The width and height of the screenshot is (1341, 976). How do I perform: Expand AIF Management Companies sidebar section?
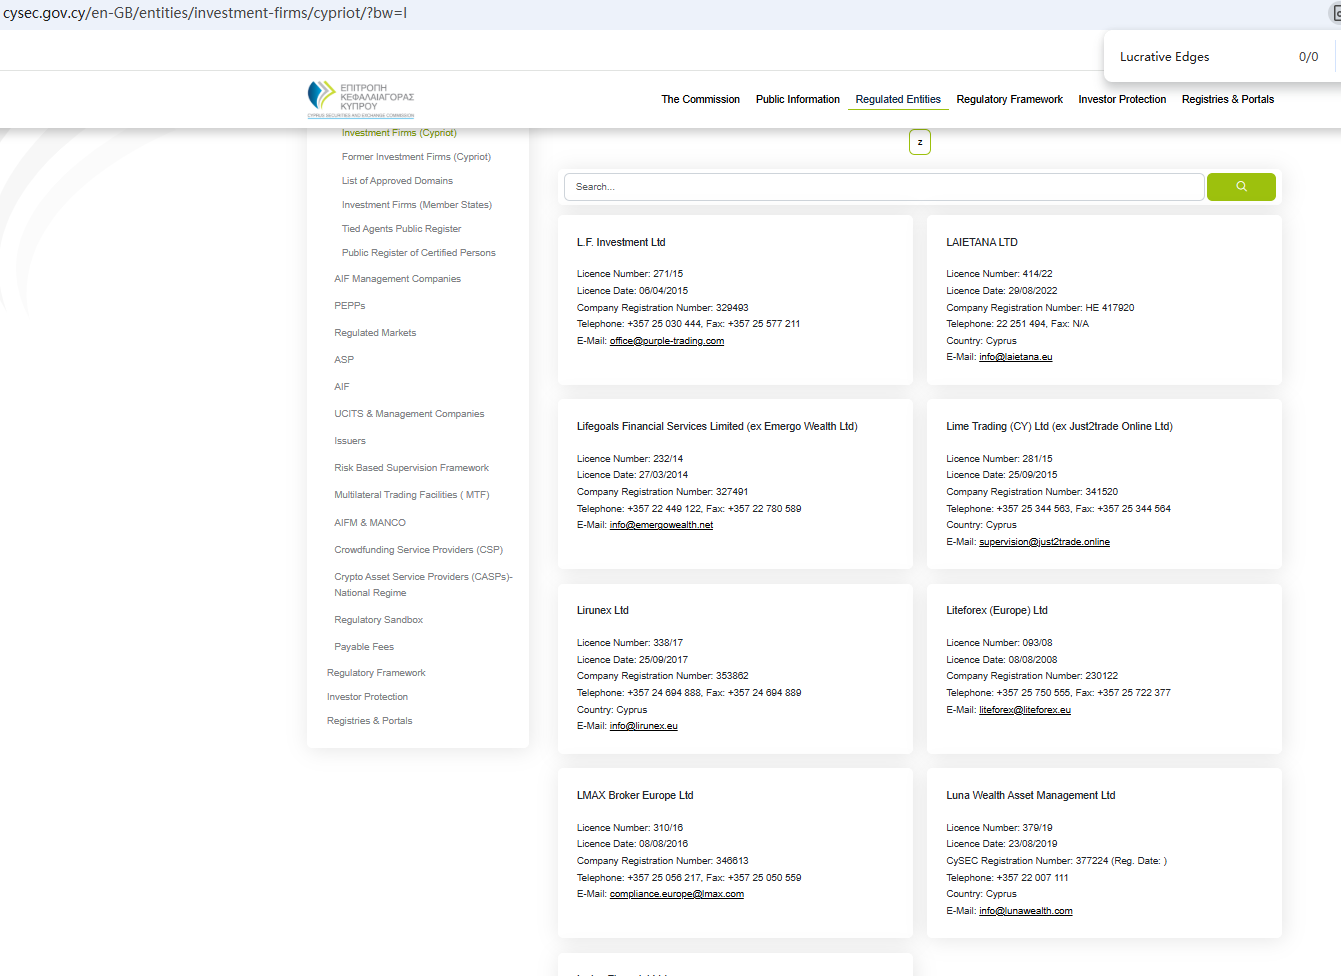tap(397, 279)
